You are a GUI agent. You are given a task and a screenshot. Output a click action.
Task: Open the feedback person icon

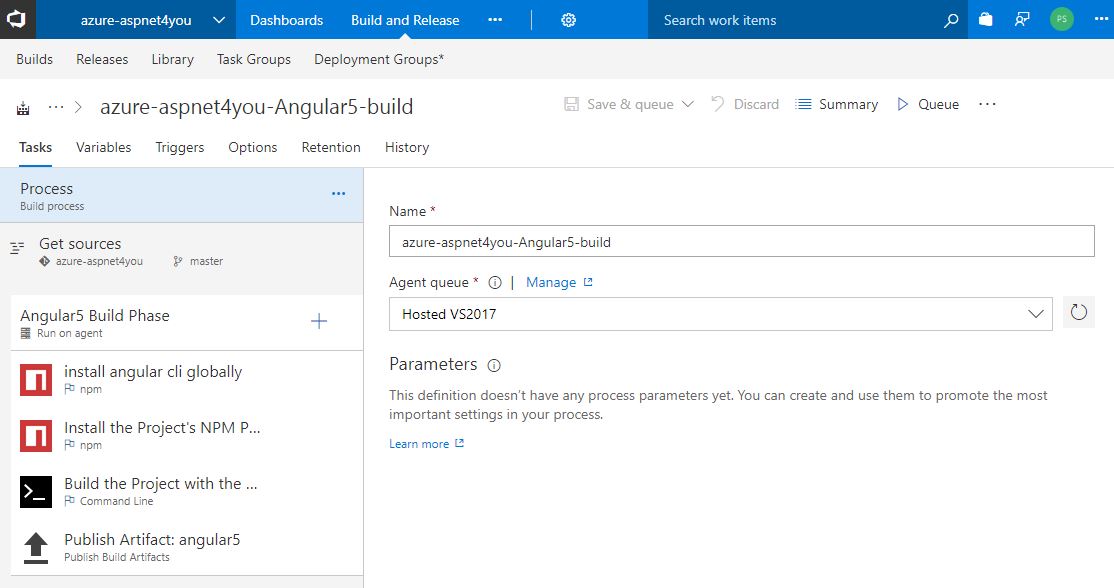coord(1022,19)
